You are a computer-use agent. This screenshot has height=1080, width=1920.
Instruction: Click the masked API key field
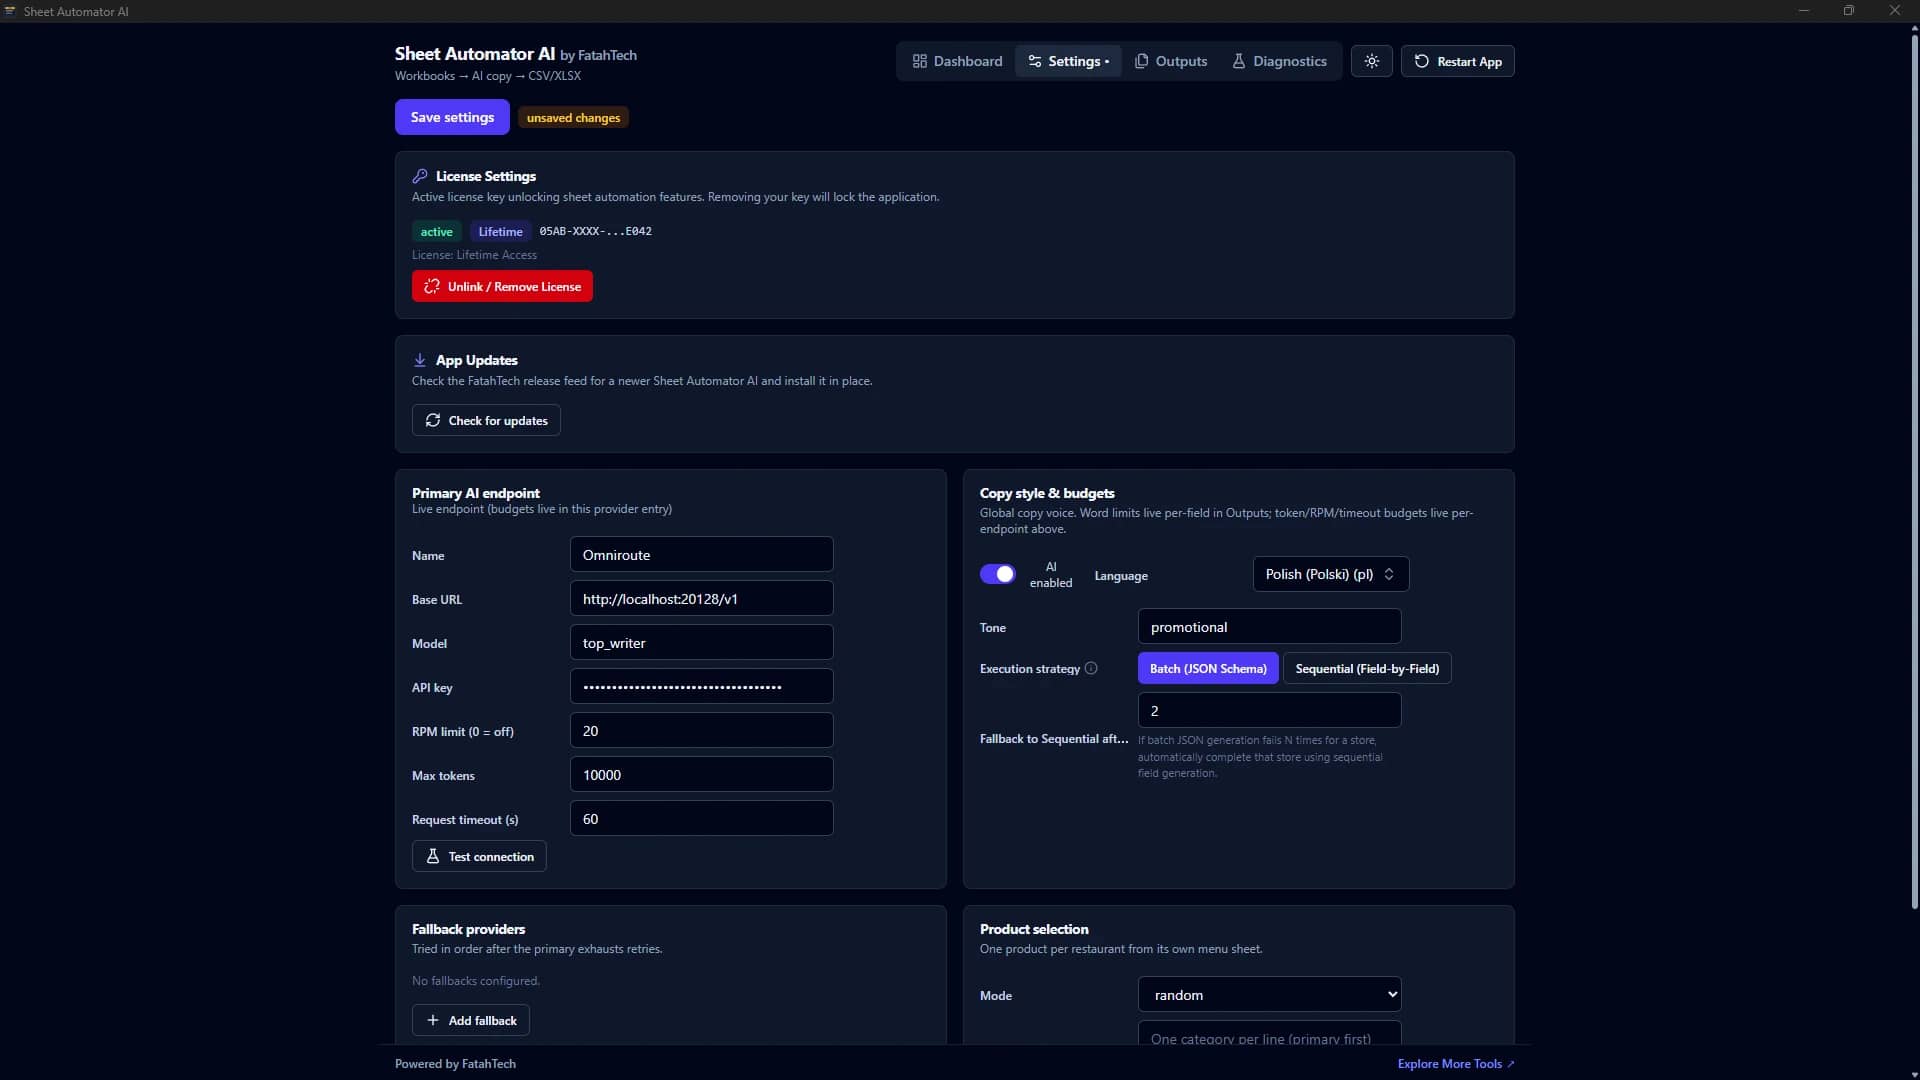(701, 687)
